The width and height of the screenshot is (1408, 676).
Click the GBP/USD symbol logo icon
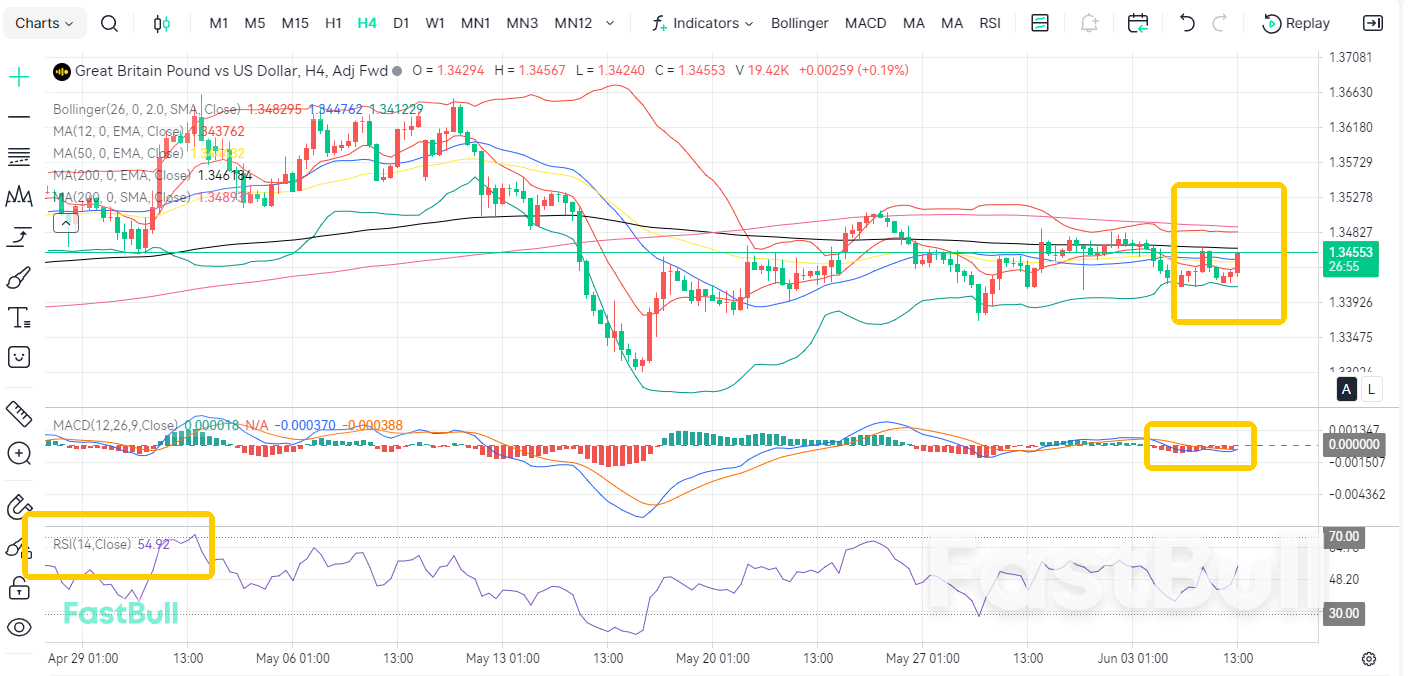click(62, 71)
